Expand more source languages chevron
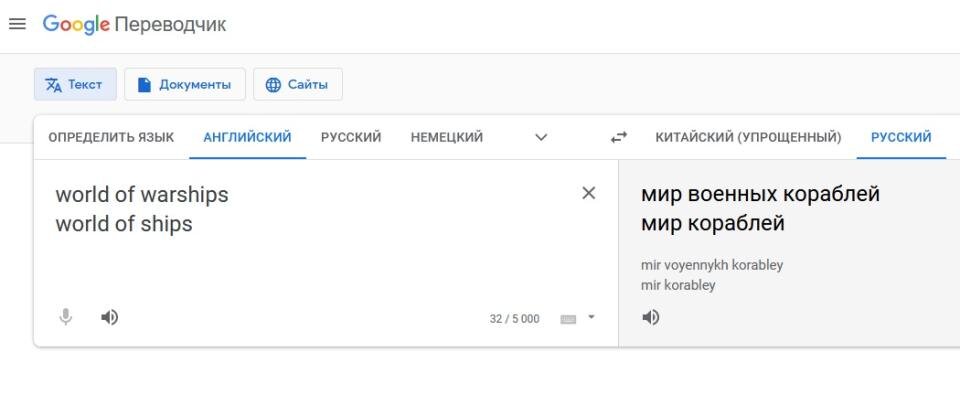 (x=541, y=138)
